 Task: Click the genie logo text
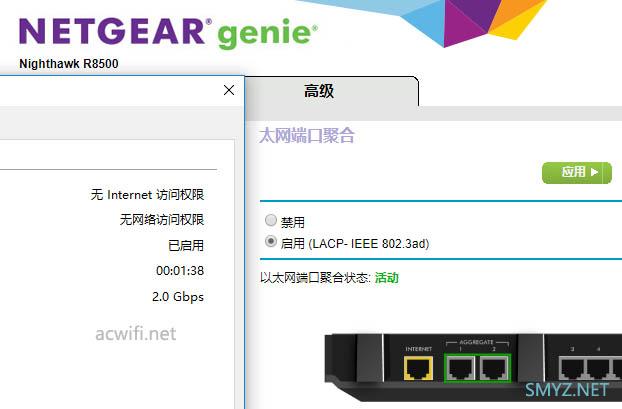point(267,35)
